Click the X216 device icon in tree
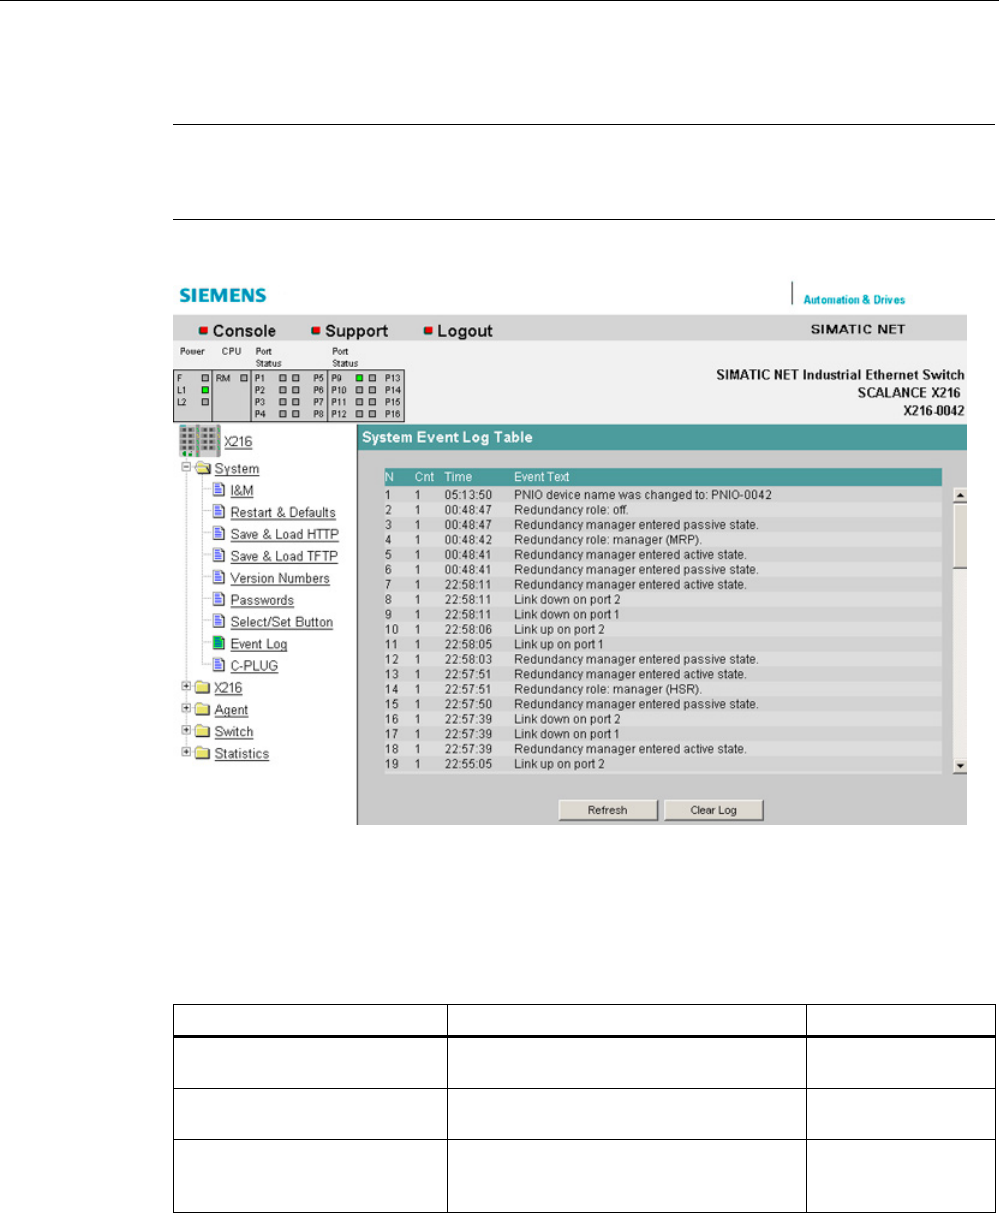999x1213 pixels. (198, 440)
